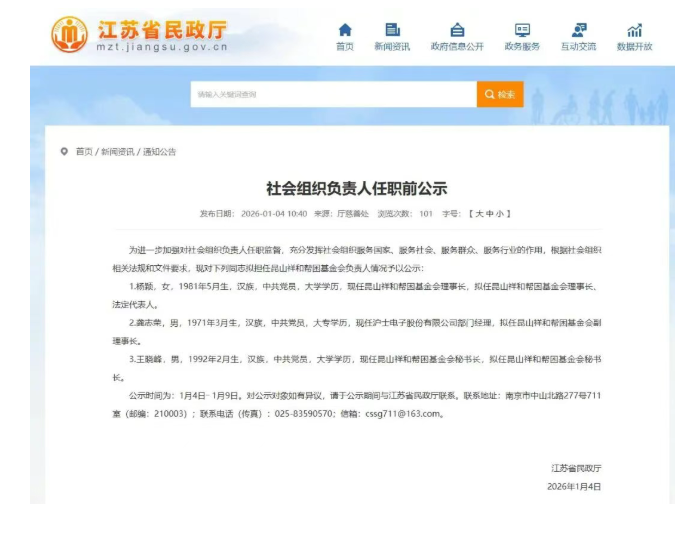The width and height of the screenshot is (681, 535).
Task: Open 新闻资讯 via its newspaper icon
Action: coord(393,30)
